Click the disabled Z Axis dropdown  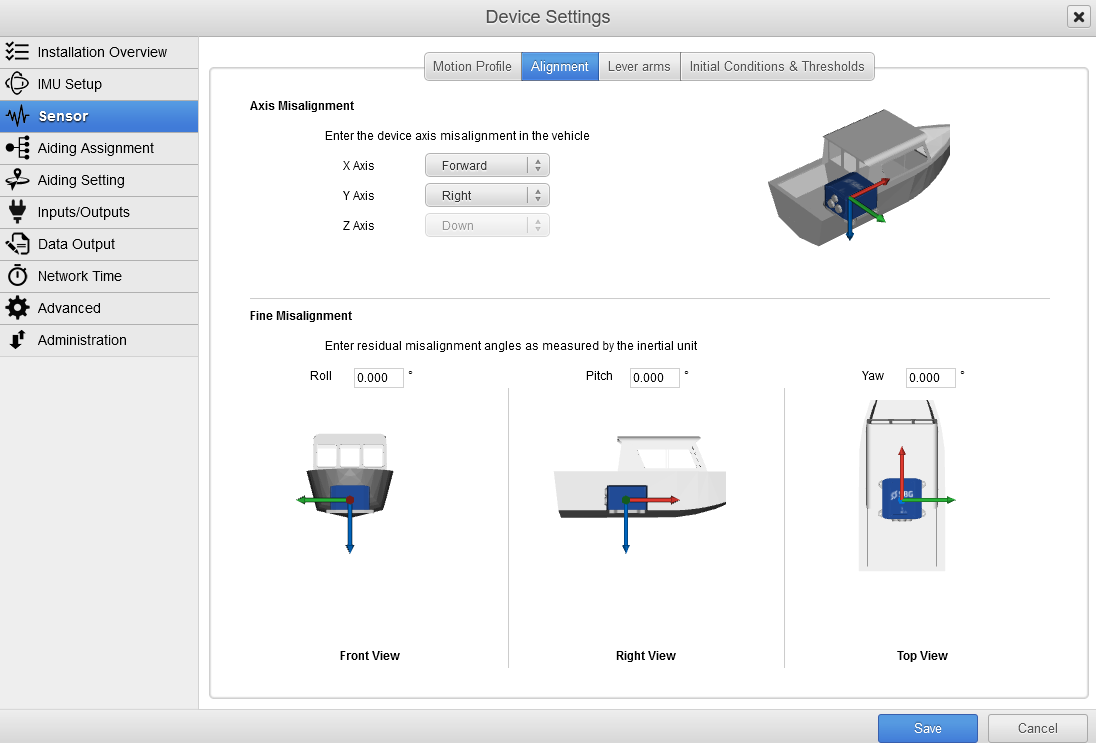tap(487, 226)
